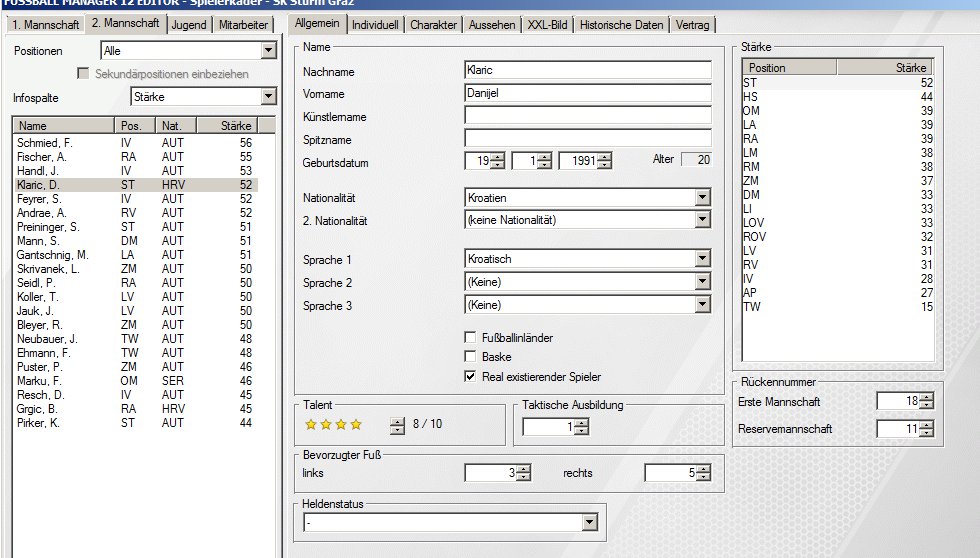Open the Vertrag tab
980x558 pixels.
[x=692, y=25]
